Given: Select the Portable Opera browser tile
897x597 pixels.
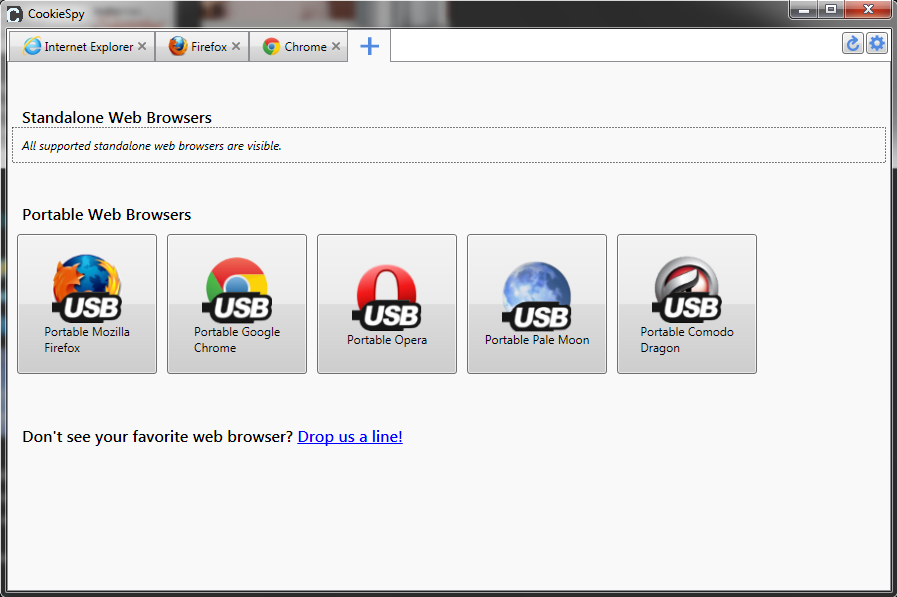Looking at the screenshot, I should [387, 304].
